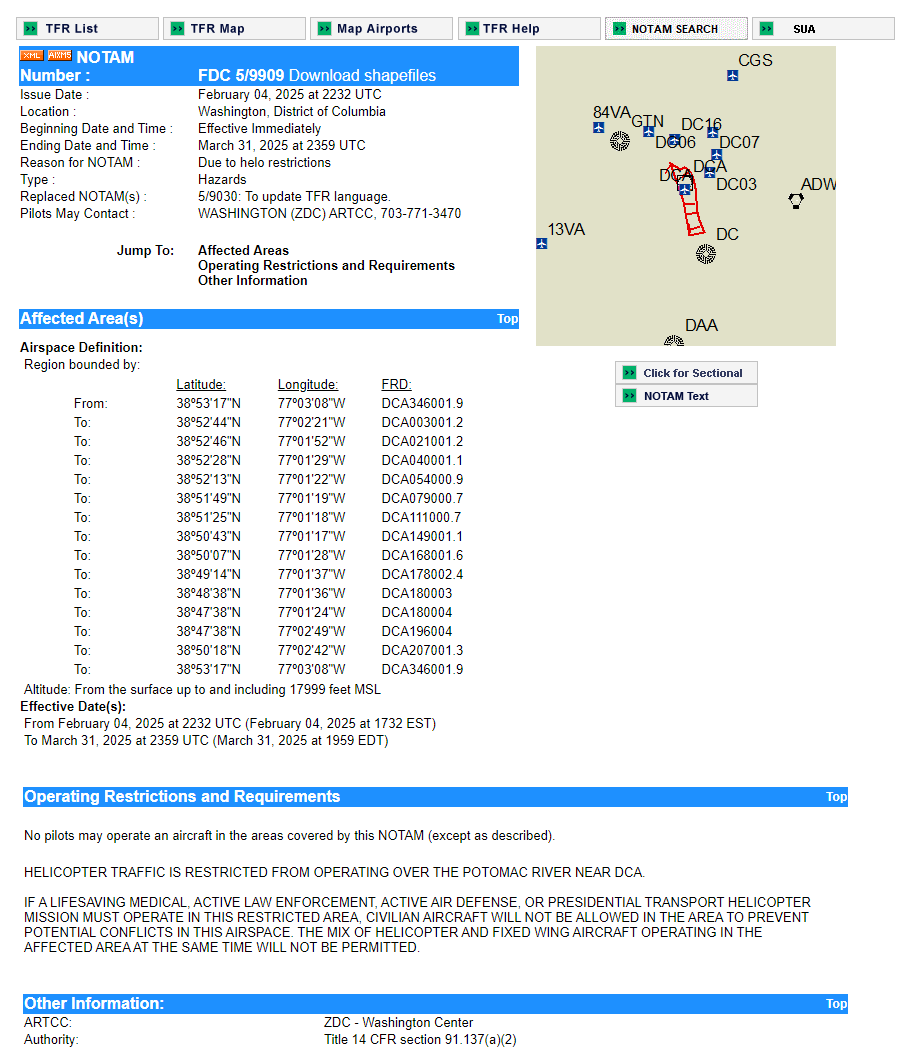
Task: Jump to Affected Areas section
Action: (243, 250)
